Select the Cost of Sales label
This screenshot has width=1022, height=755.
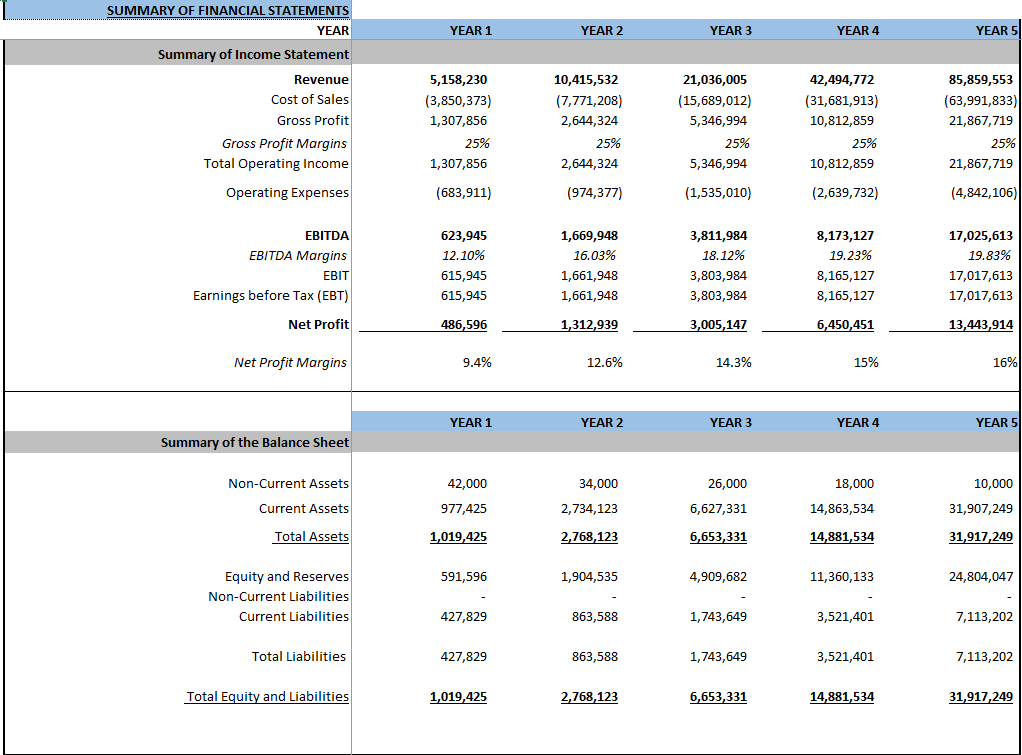[x=305, y=100]
